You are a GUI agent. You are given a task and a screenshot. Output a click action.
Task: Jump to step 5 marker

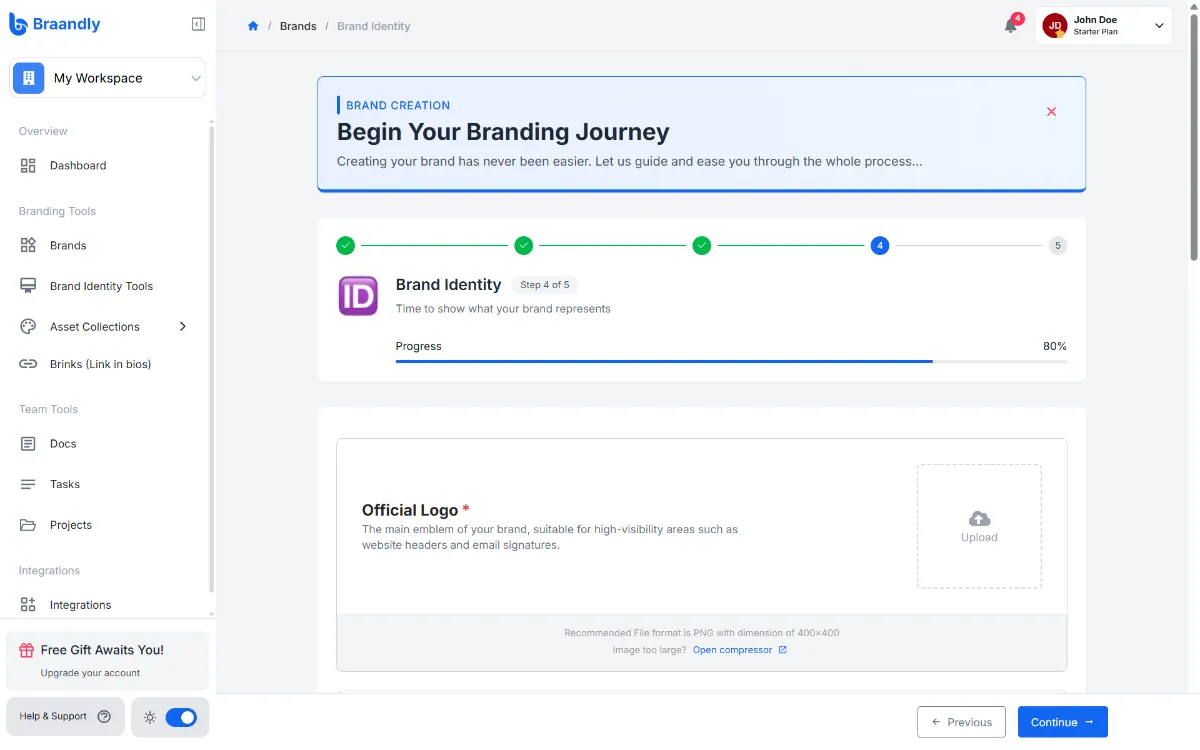pyautogui.click(x=1058, y=245)
